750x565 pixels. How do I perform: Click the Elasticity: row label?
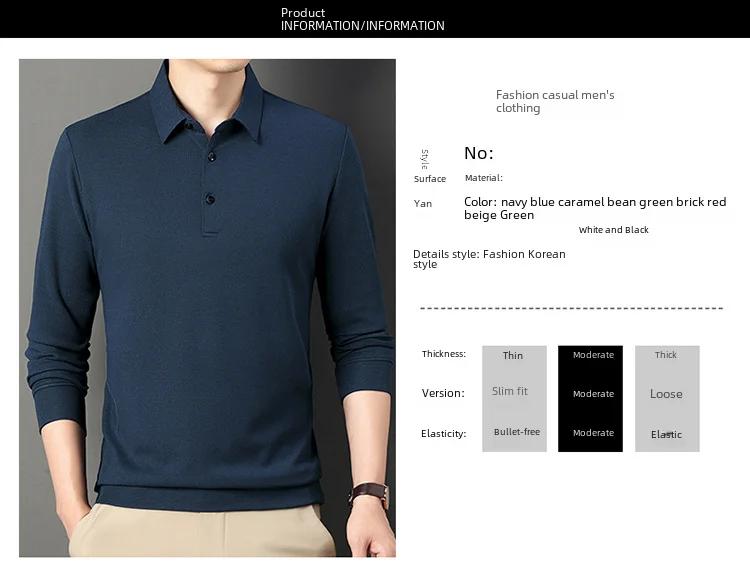click(443, 434)
